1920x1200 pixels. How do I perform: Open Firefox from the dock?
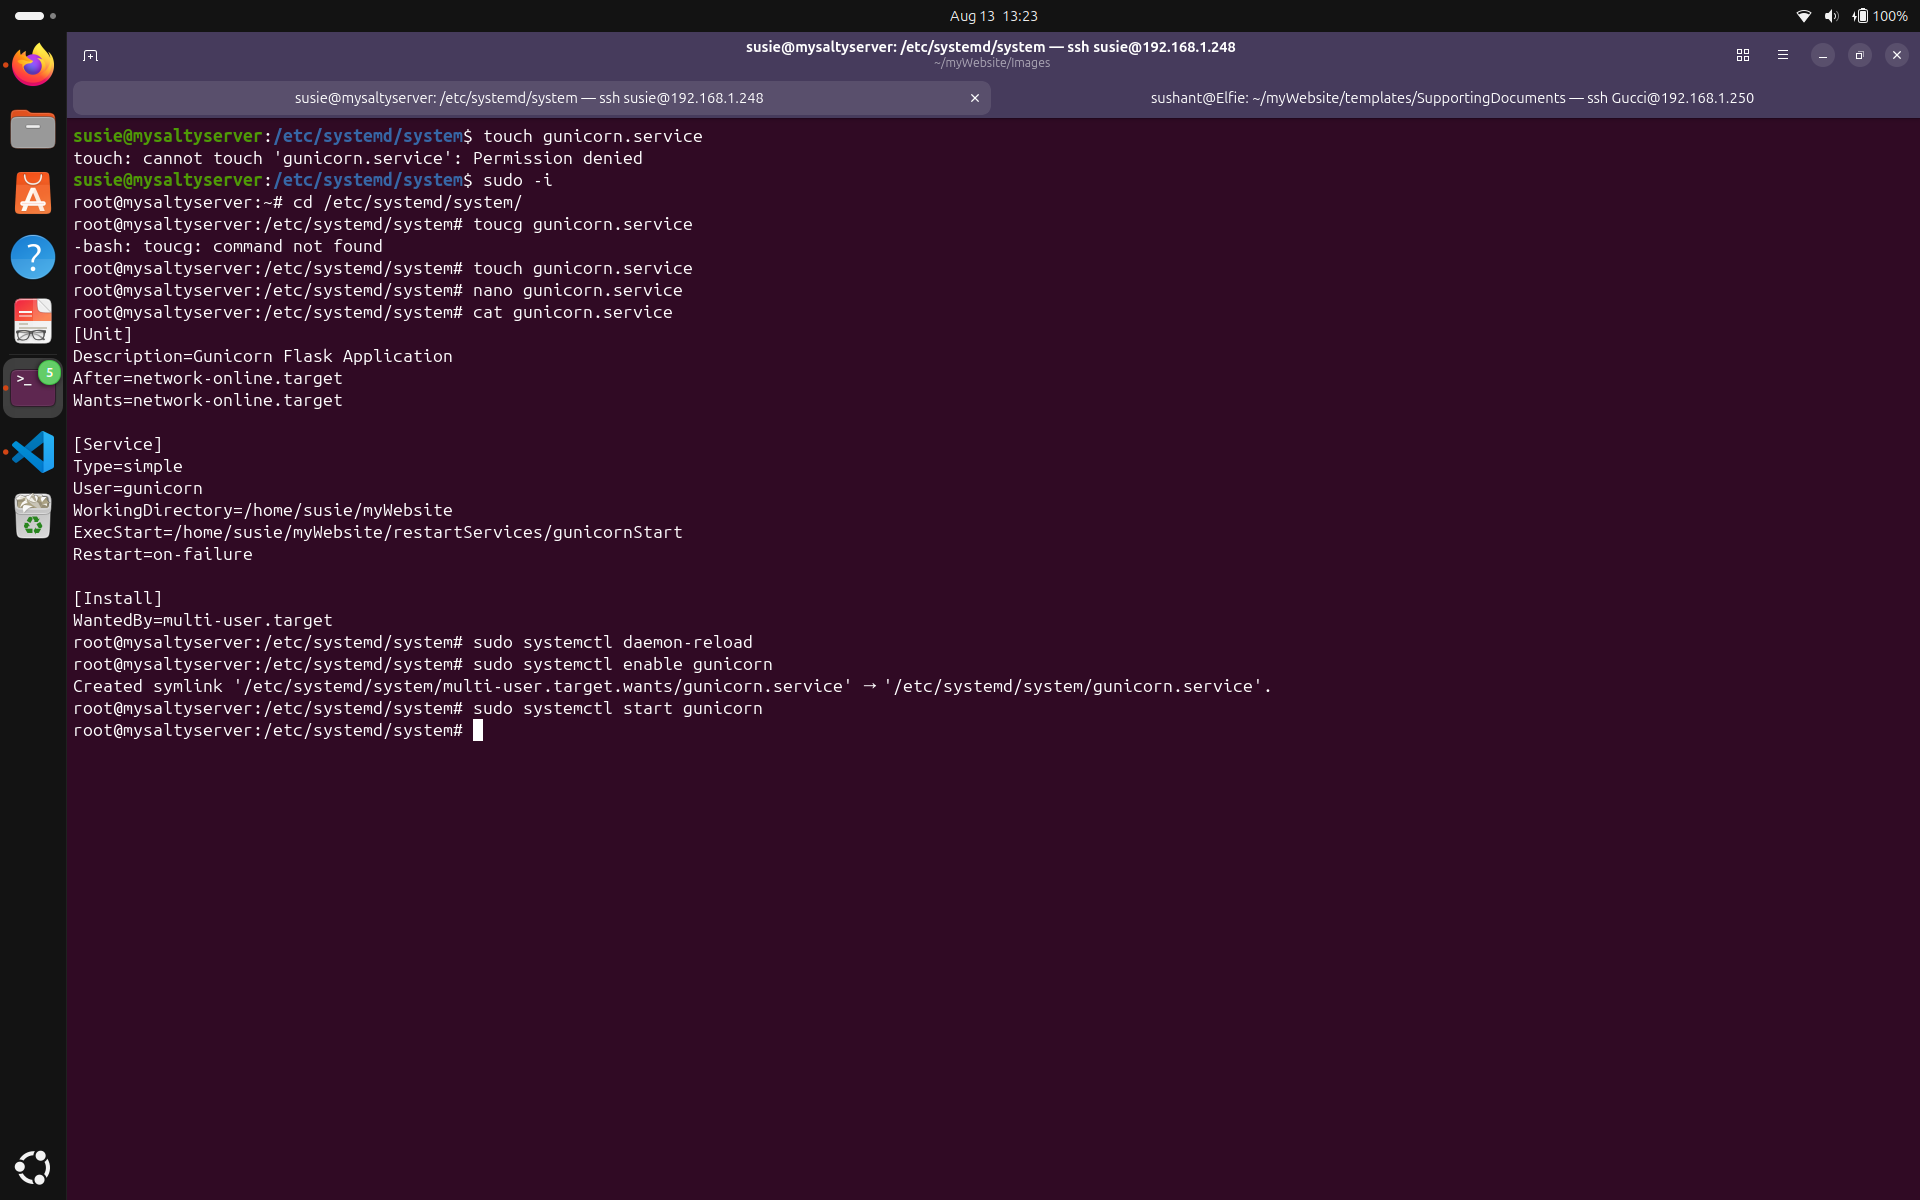click(x=33, y=65)
